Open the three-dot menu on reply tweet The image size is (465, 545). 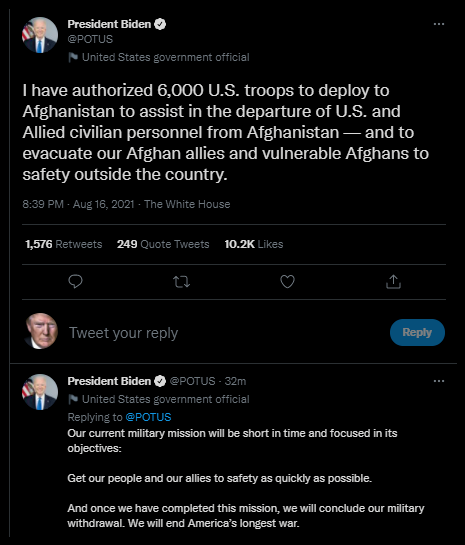tap(439, 381)
